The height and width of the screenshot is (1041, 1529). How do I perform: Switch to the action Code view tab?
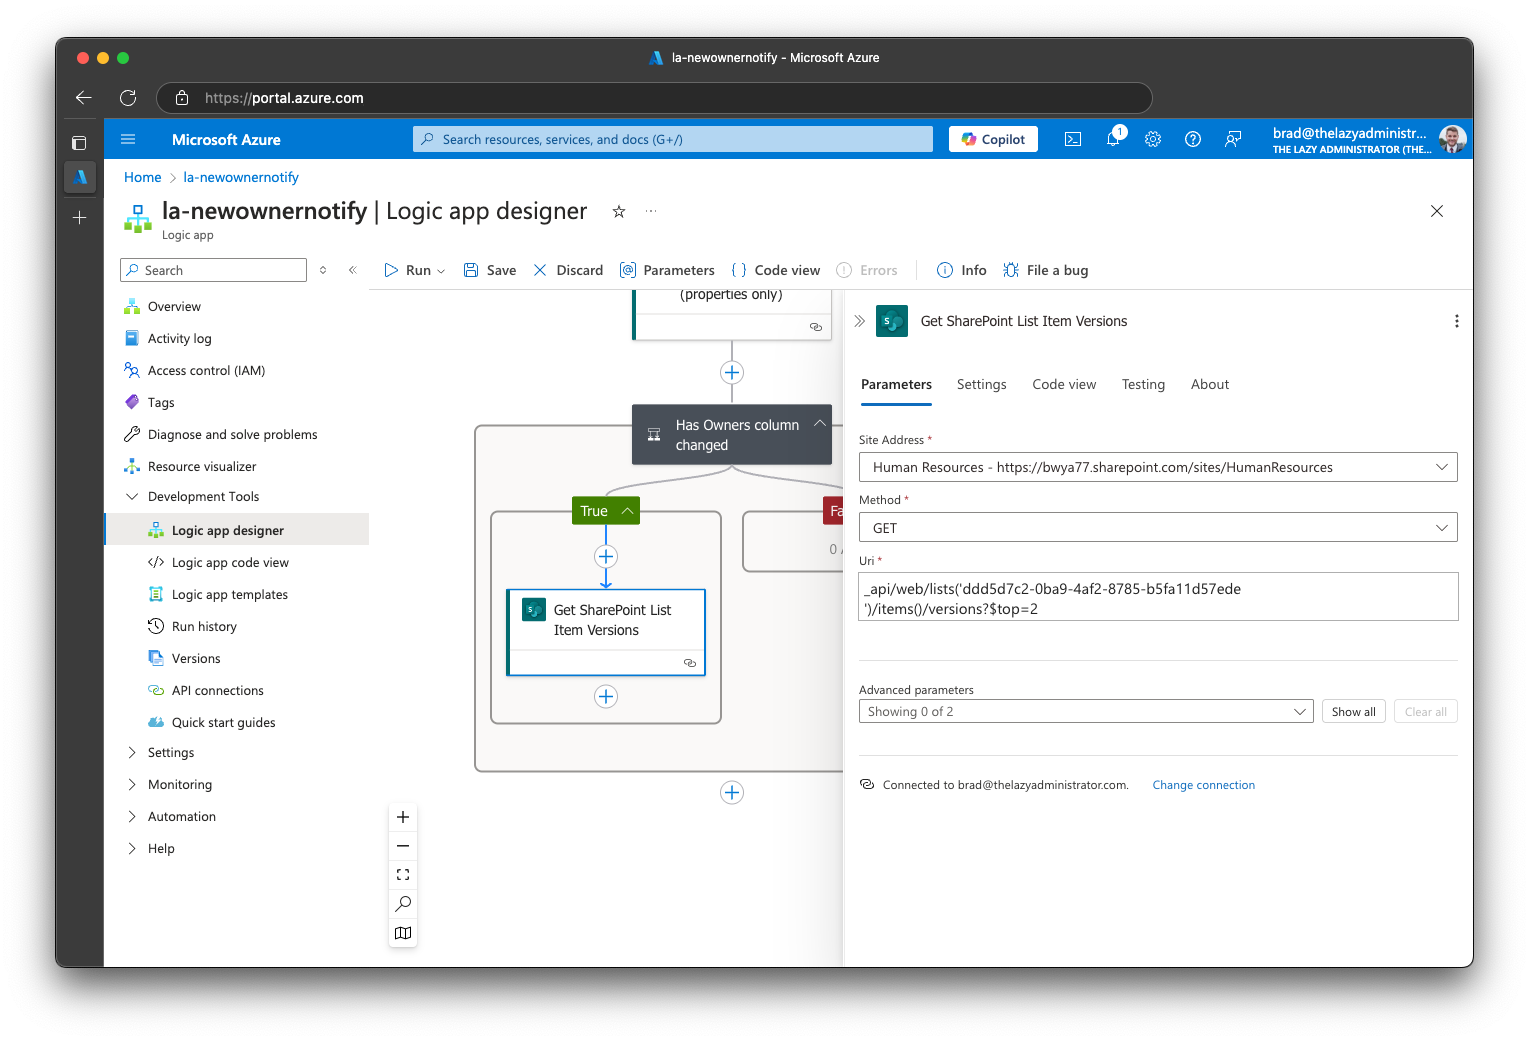[1064, 384]
